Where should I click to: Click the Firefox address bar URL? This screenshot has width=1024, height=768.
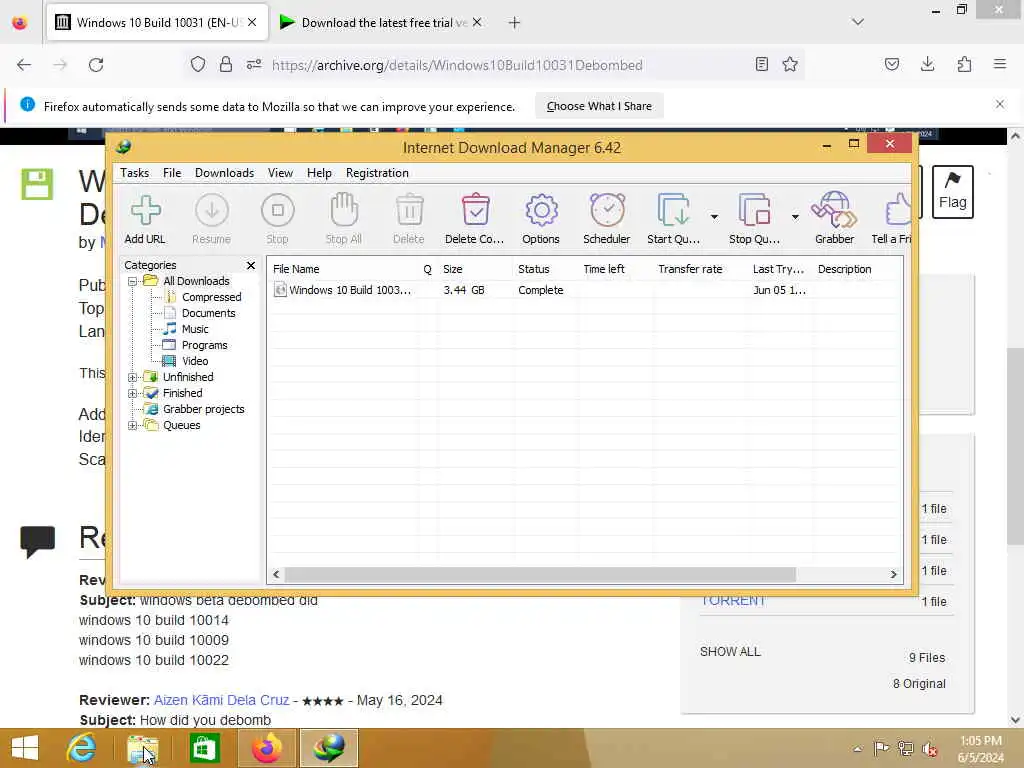457,65
